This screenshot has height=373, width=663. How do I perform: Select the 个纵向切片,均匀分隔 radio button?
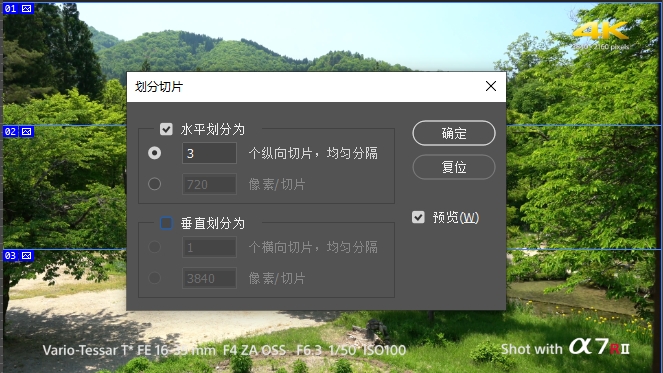pos(154,153)
